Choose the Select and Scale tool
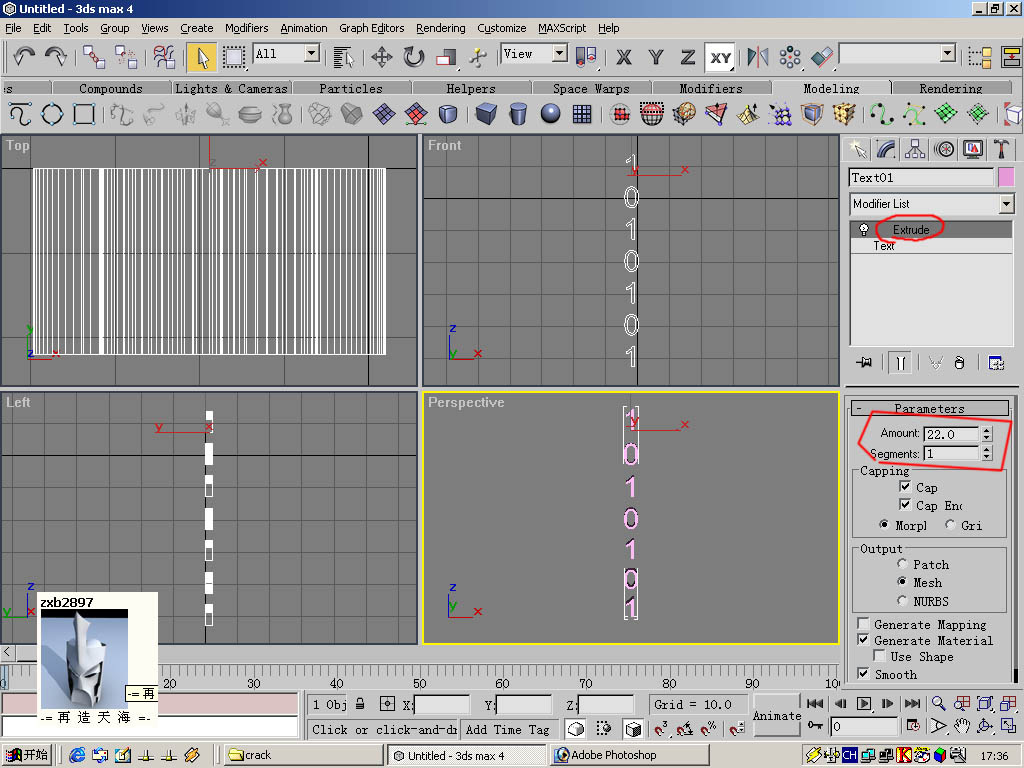This screenshot has height=768, width=1024. (446, 57)
